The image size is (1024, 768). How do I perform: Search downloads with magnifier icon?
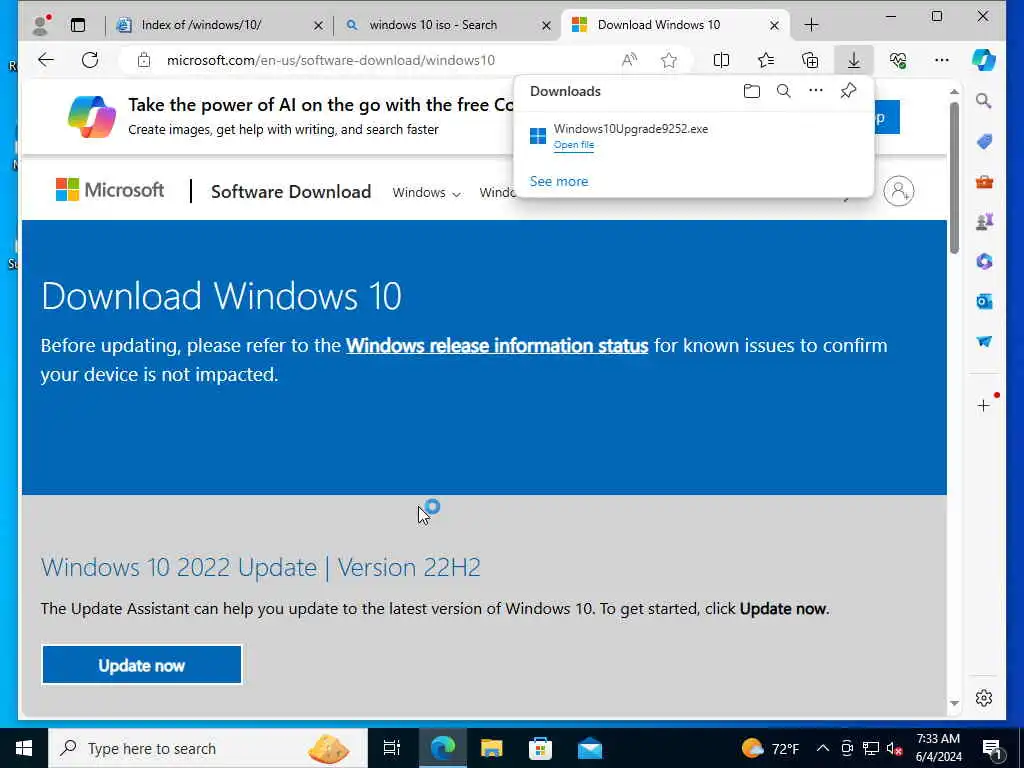pos(784,91)
